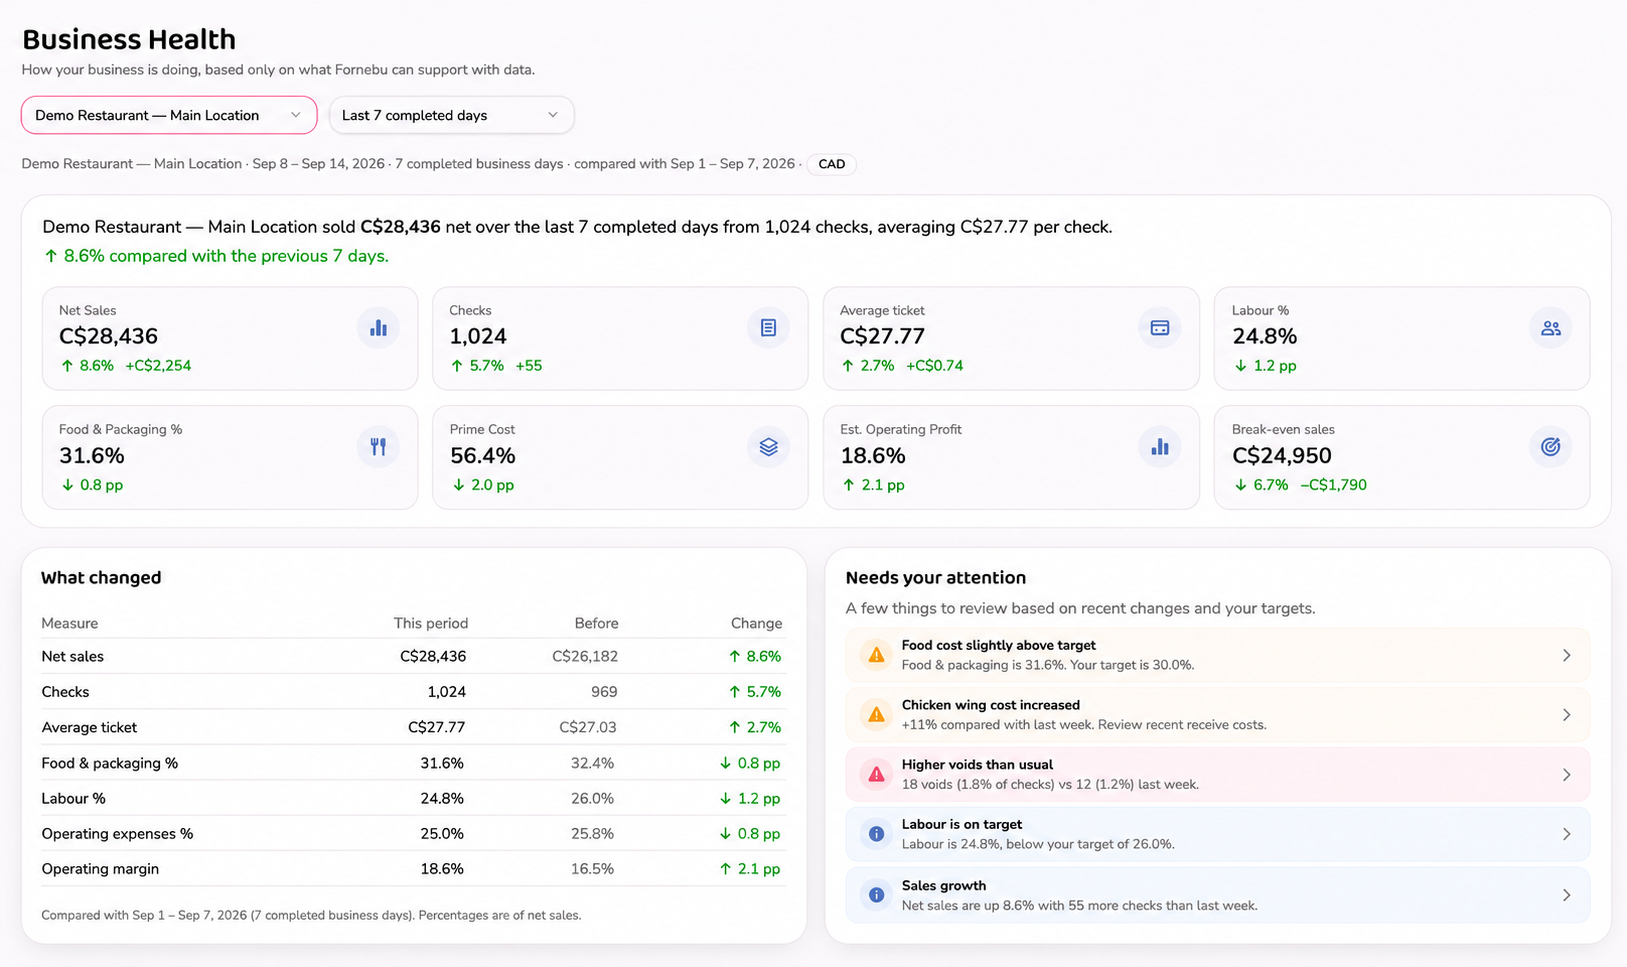Open the Higher voids than usual alert
Screen dimensions: 1627x967
(x=1217, y=775)
